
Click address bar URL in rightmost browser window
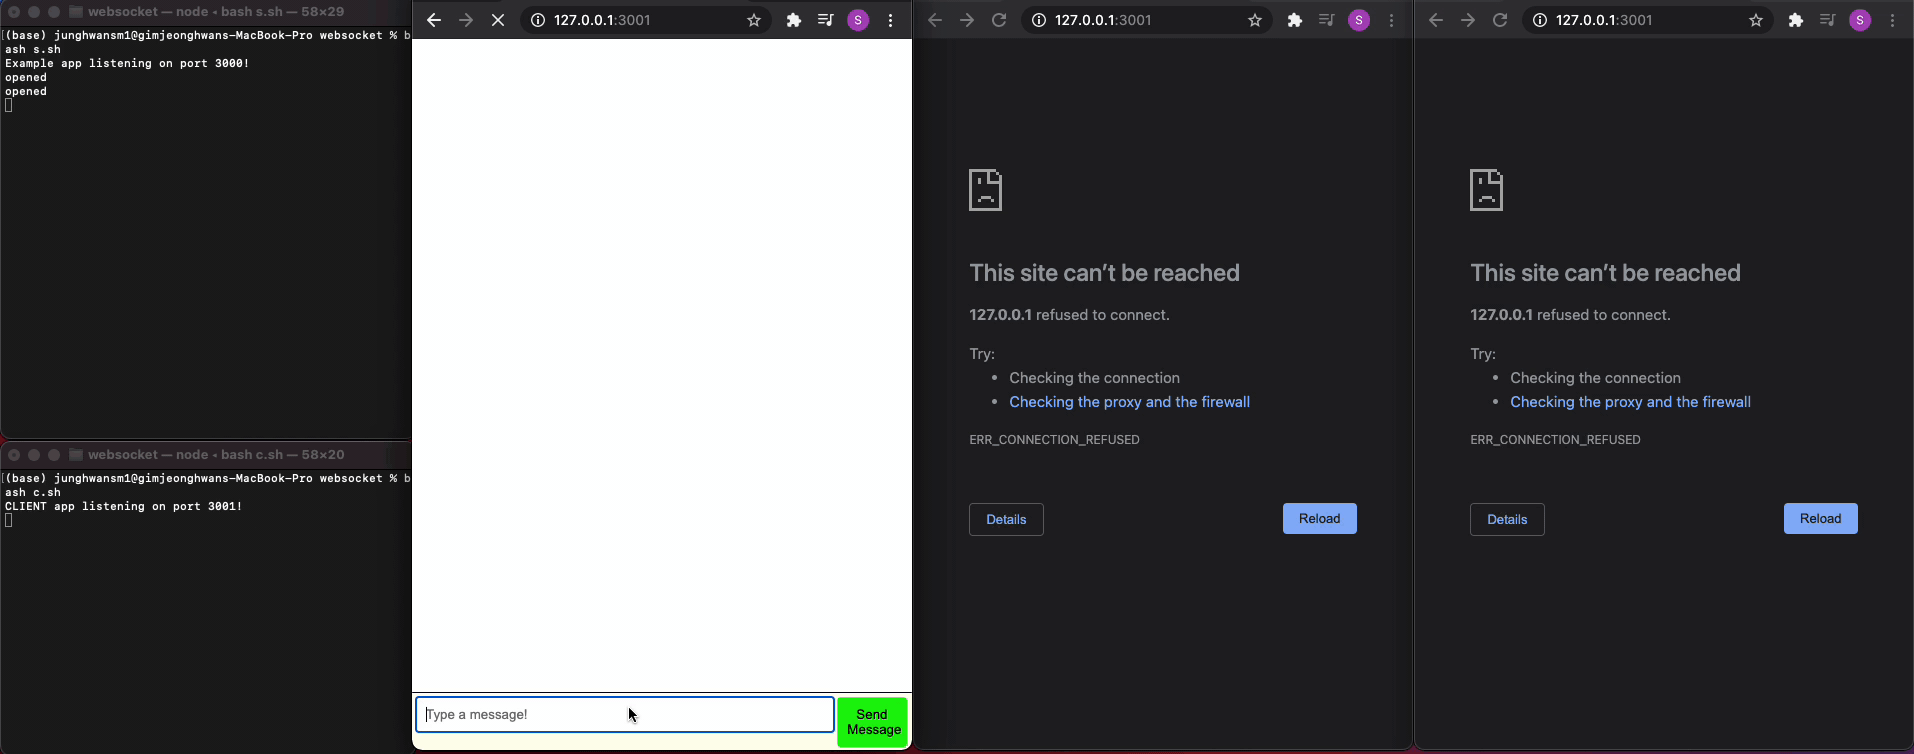(x=1604, y=20)
